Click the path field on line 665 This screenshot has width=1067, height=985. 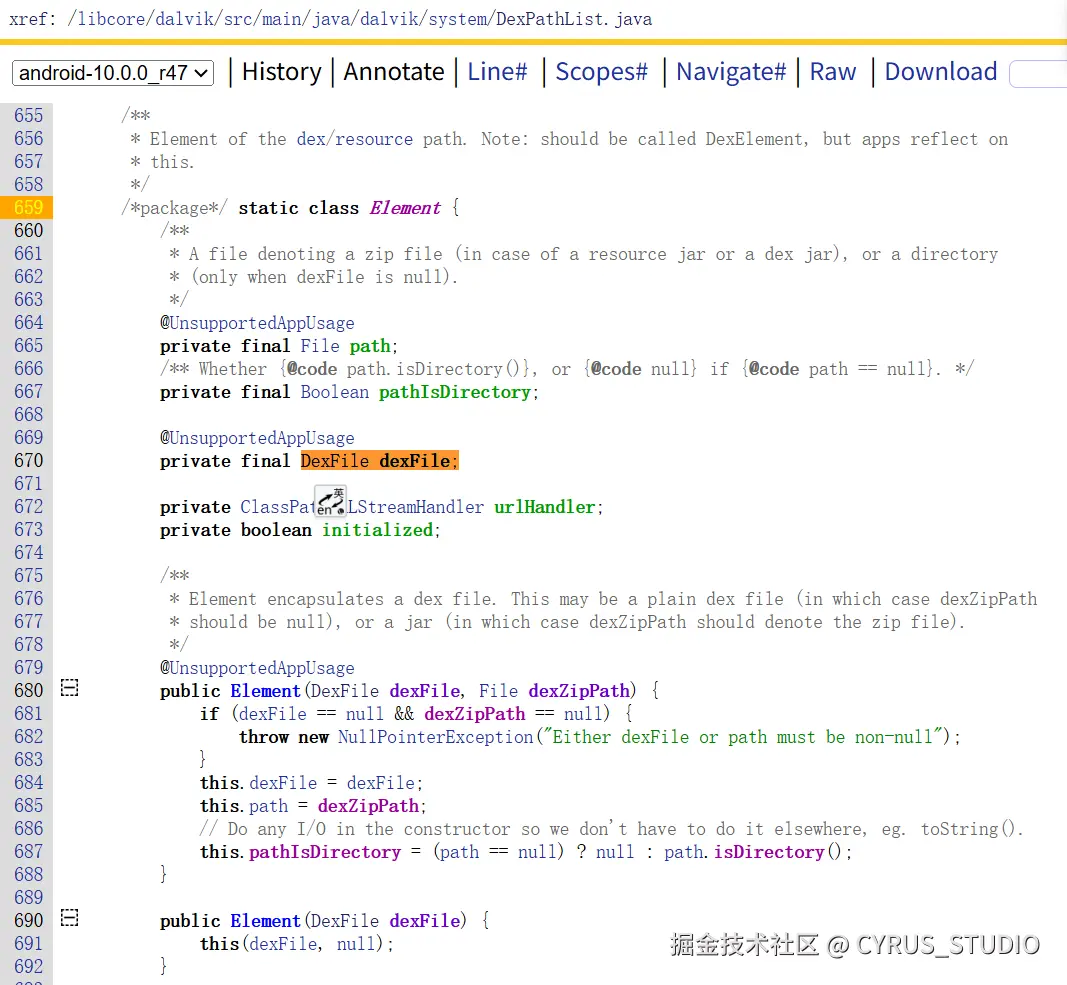[370, 346]
